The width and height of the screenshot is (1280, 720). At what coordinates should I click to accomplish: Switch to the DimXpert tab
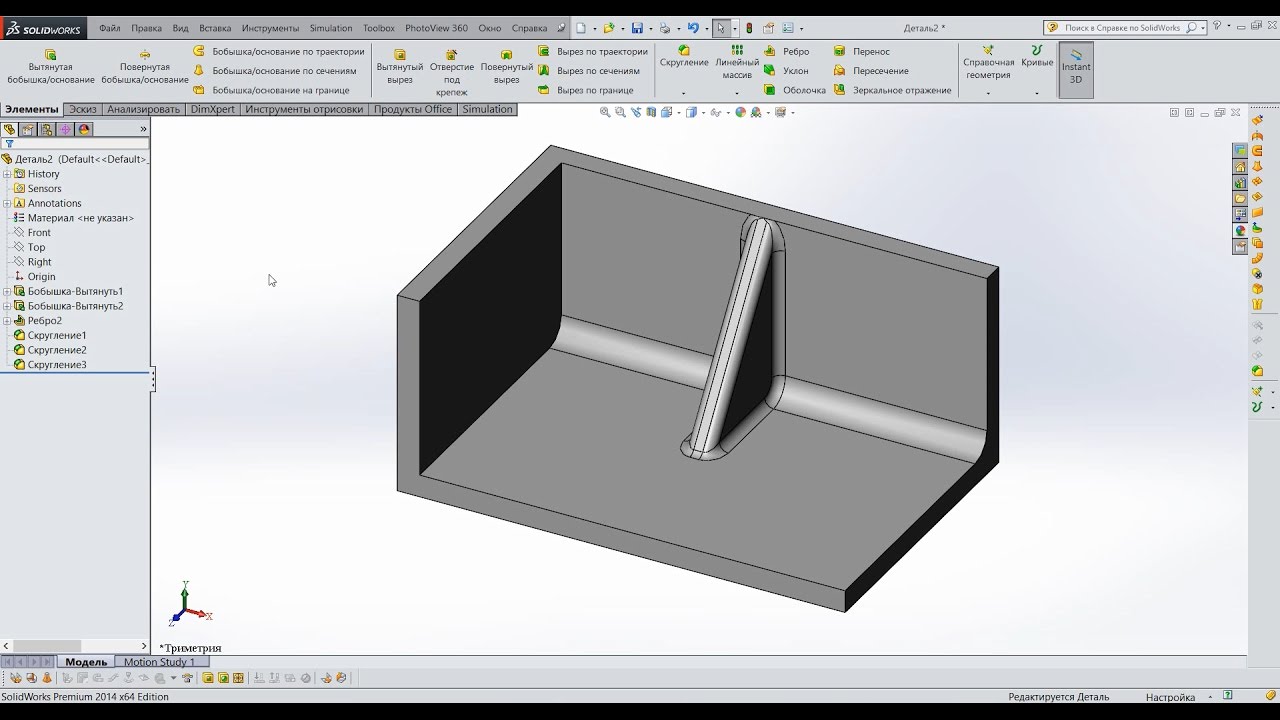click(212, 109)
